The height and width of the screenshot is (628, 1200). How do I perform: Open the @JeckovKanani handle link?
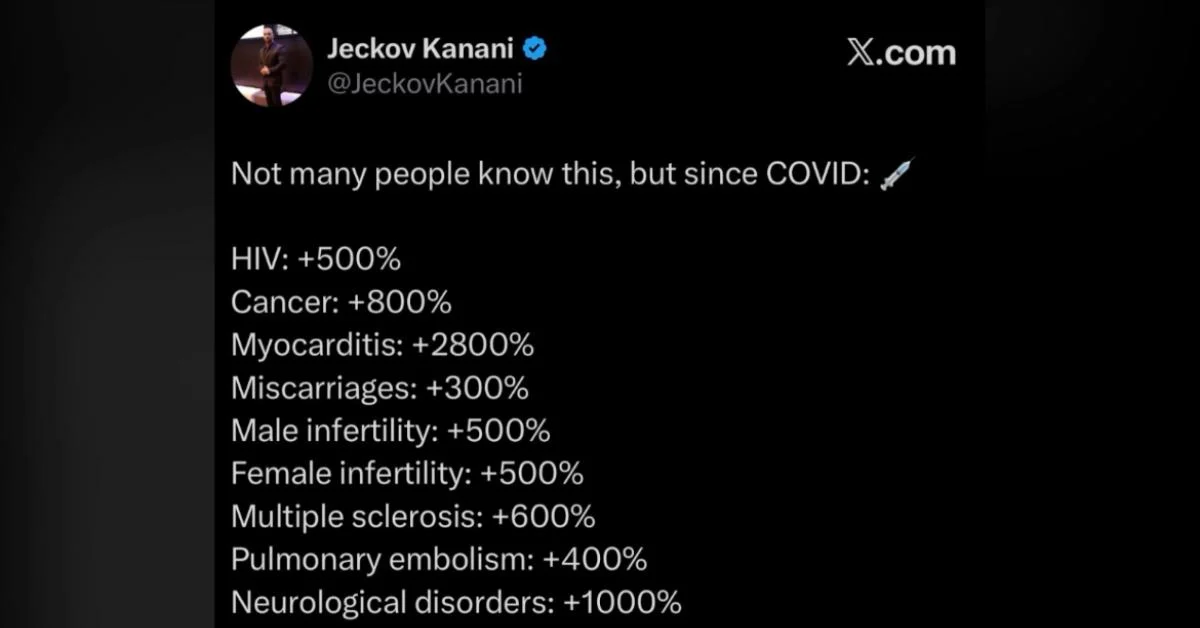[424, 82]
